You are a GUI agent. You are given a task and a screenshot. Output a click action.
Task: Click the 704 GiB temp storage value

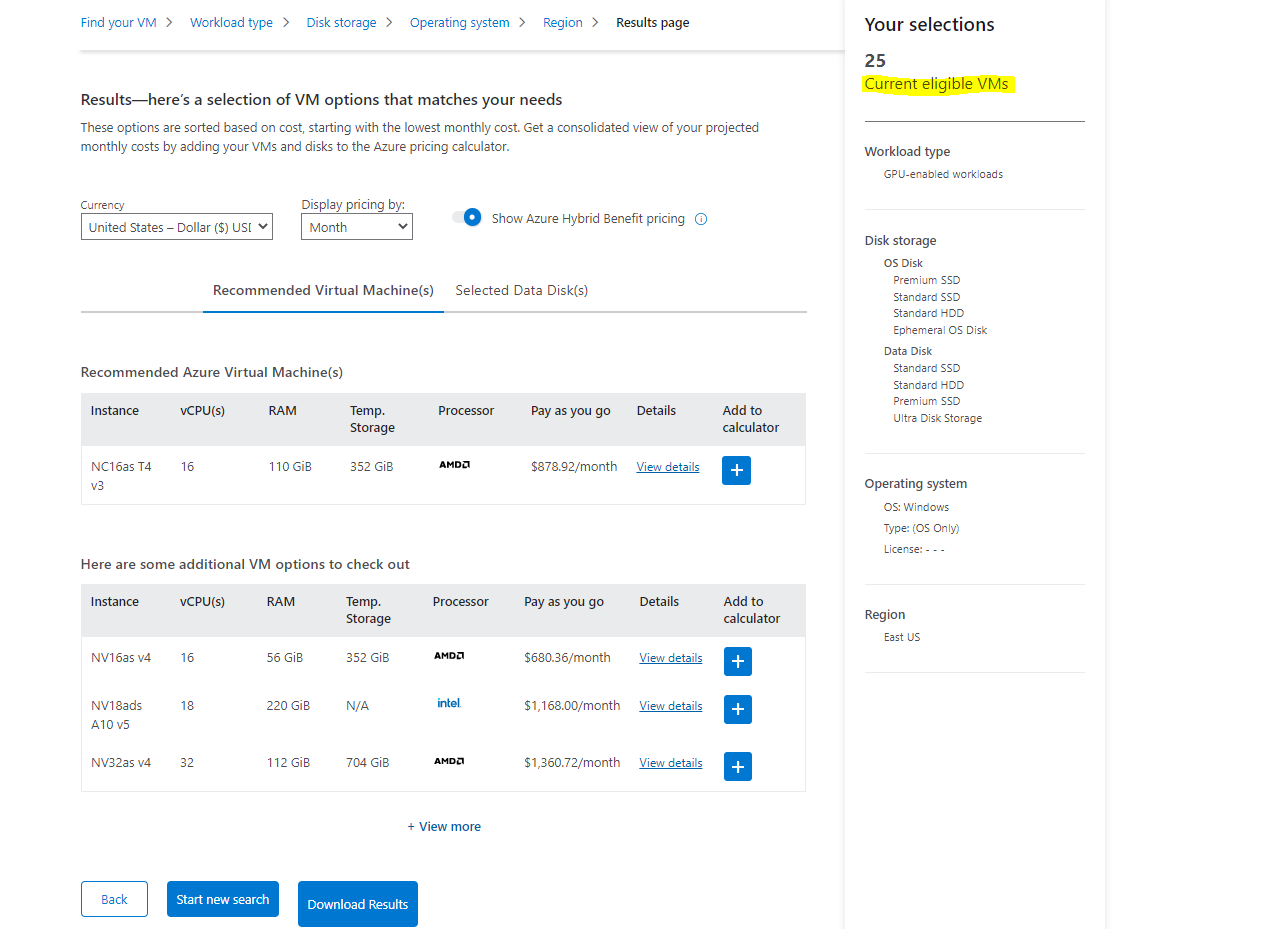click(x=367, y=763)
